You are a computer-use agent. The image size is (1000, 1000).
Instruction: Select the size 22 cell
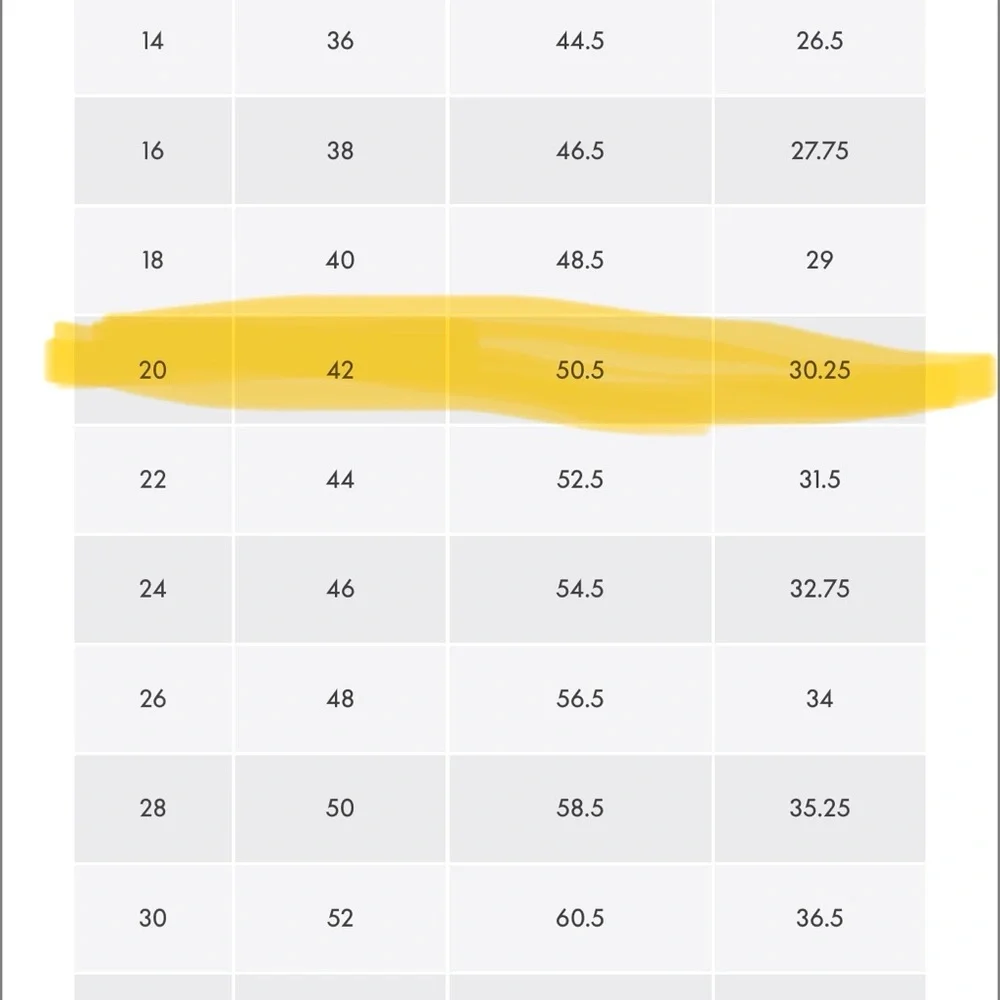pyautogui.click(x=153, y=480)
